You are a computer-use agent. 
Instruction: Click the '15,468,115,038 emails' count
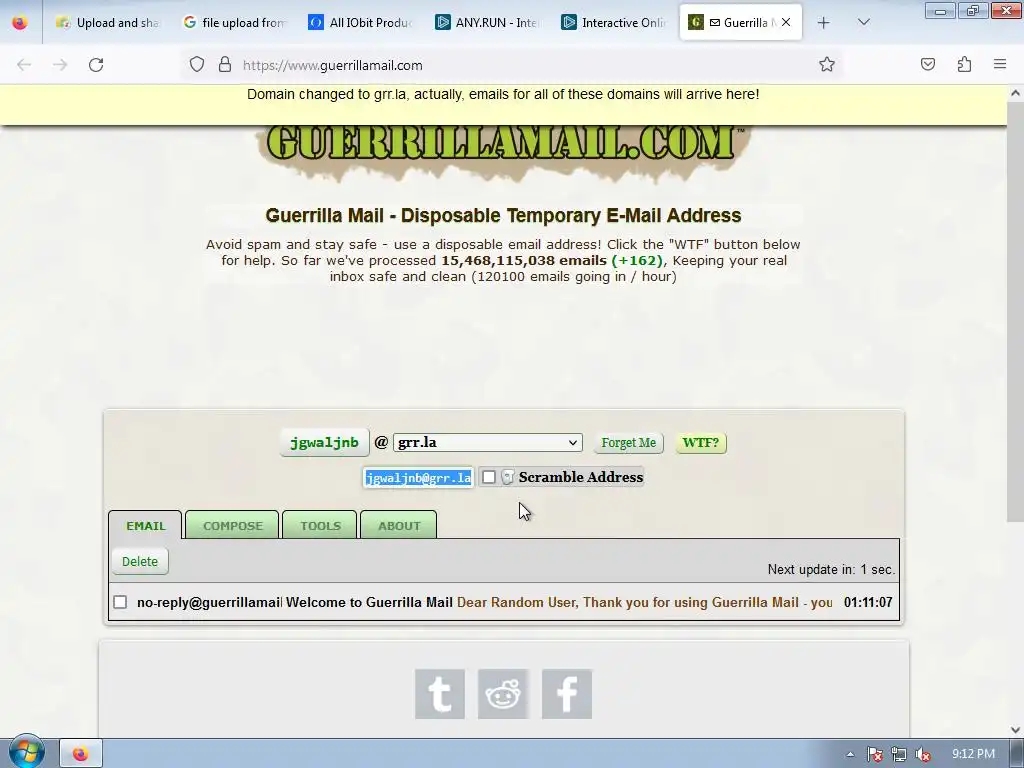click(x=524, y=261)
